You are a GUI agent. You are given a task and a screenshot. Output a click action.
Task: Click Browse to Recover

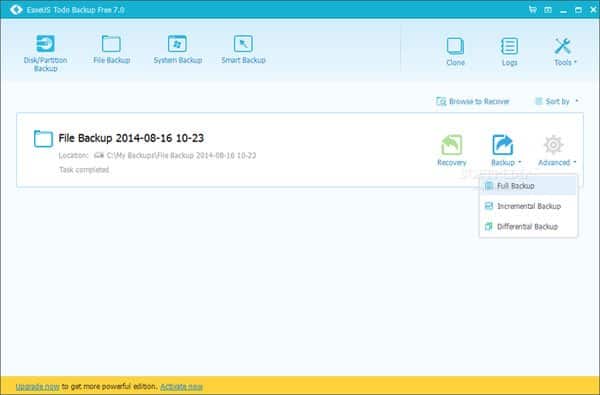[x=473, y=101]
